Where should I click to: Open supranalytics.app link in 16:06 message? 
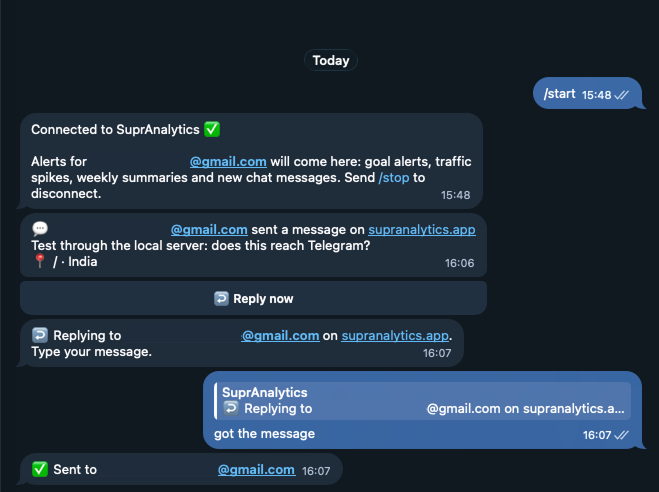point(422,230)
